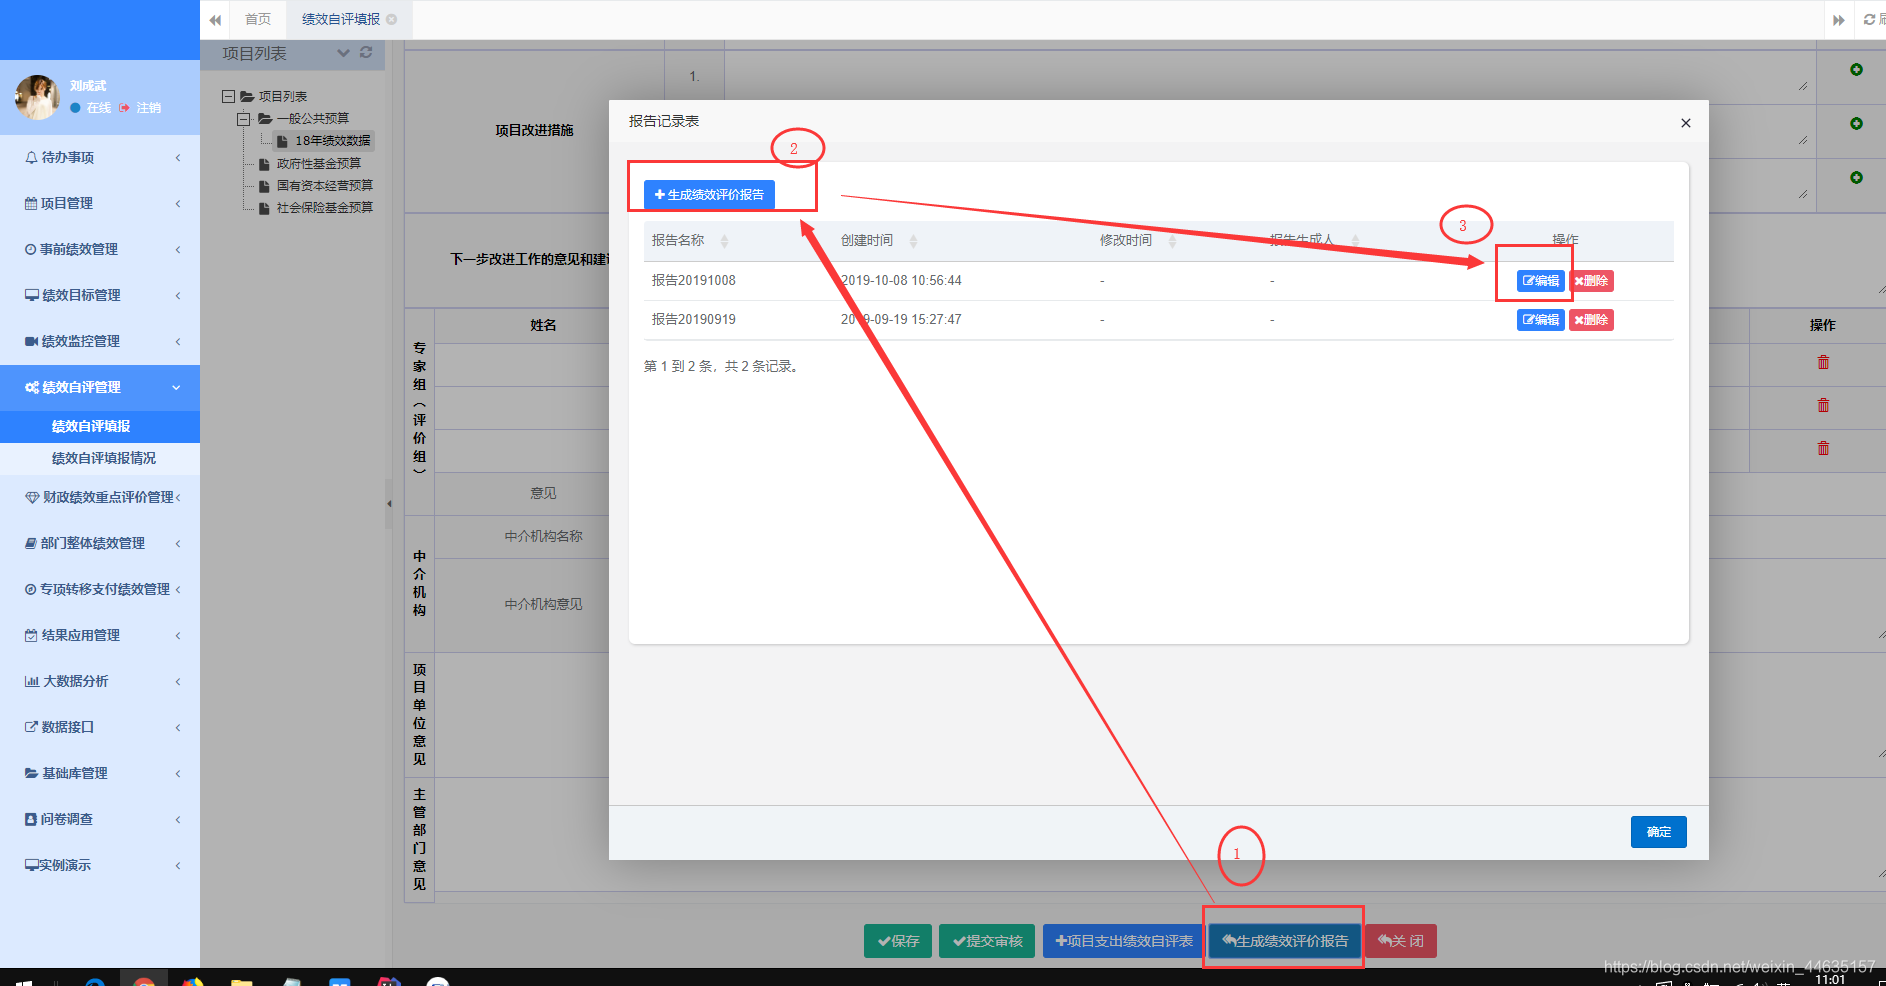
Task: Edit the 报告20191008 record
Action: [x=1540, y=281]
